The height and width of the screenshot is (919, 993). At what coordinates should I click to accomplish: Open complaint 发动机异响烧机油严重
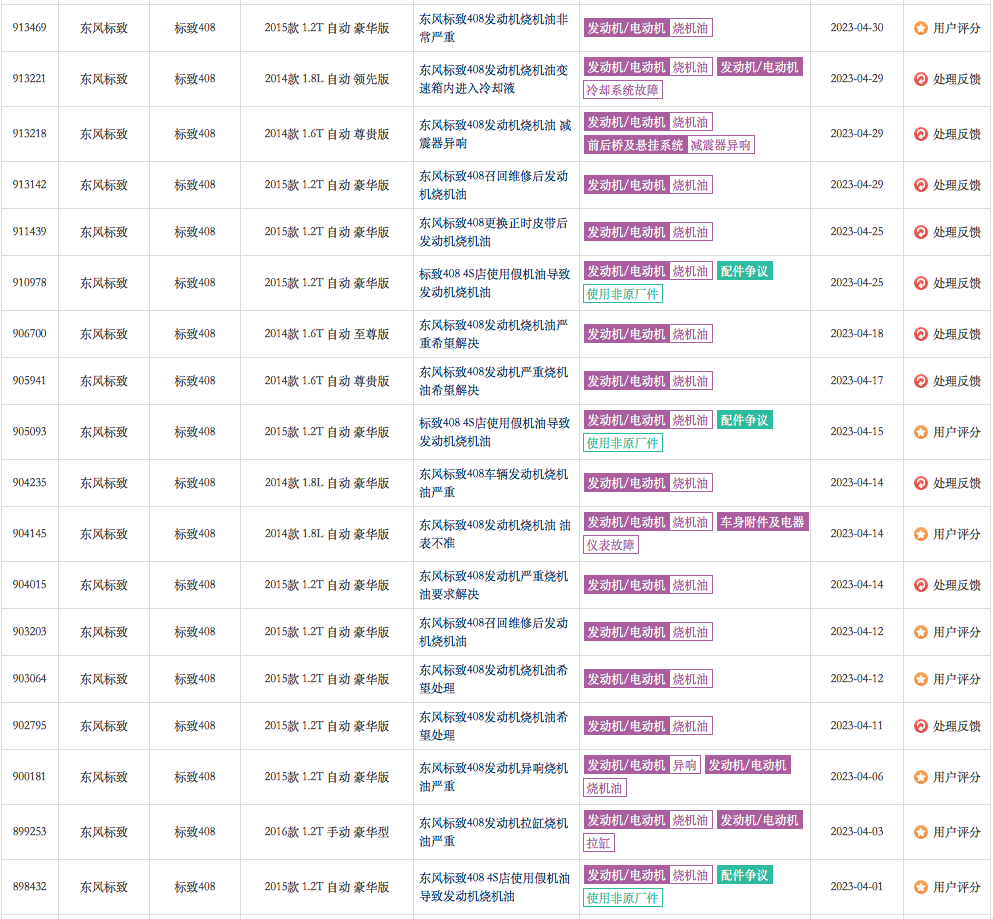click(493, 777)
